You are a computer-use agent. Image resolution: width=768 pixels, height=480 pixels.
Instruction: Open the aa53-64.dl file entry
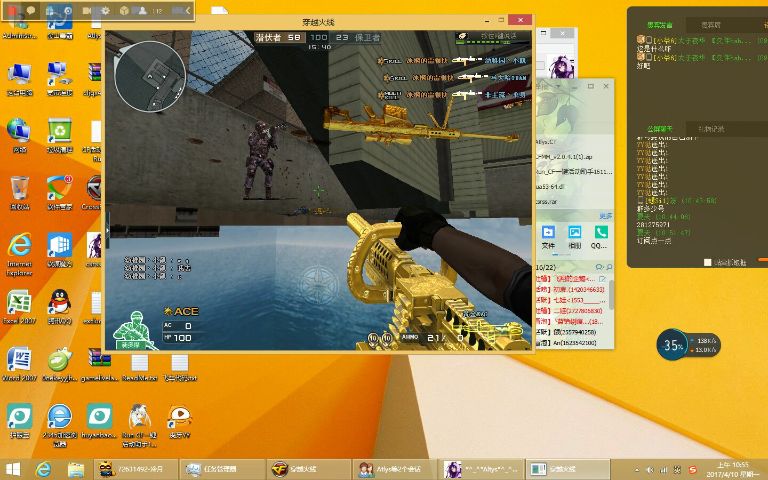[x=551, y=187]
